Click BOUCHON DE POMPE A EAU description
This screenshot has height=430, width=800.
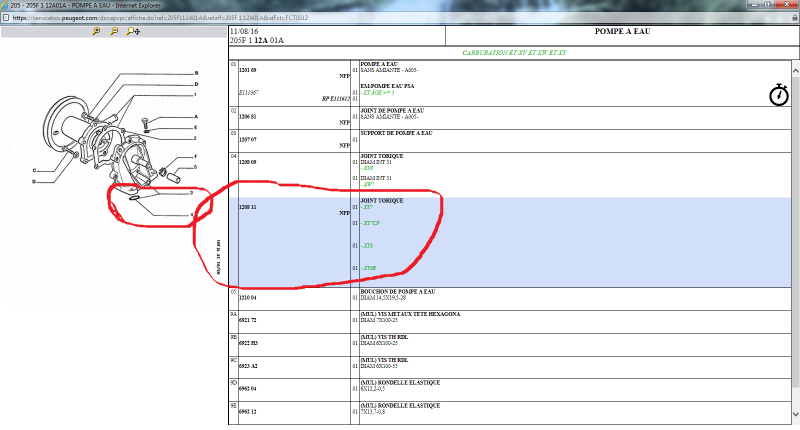[398, 292]
